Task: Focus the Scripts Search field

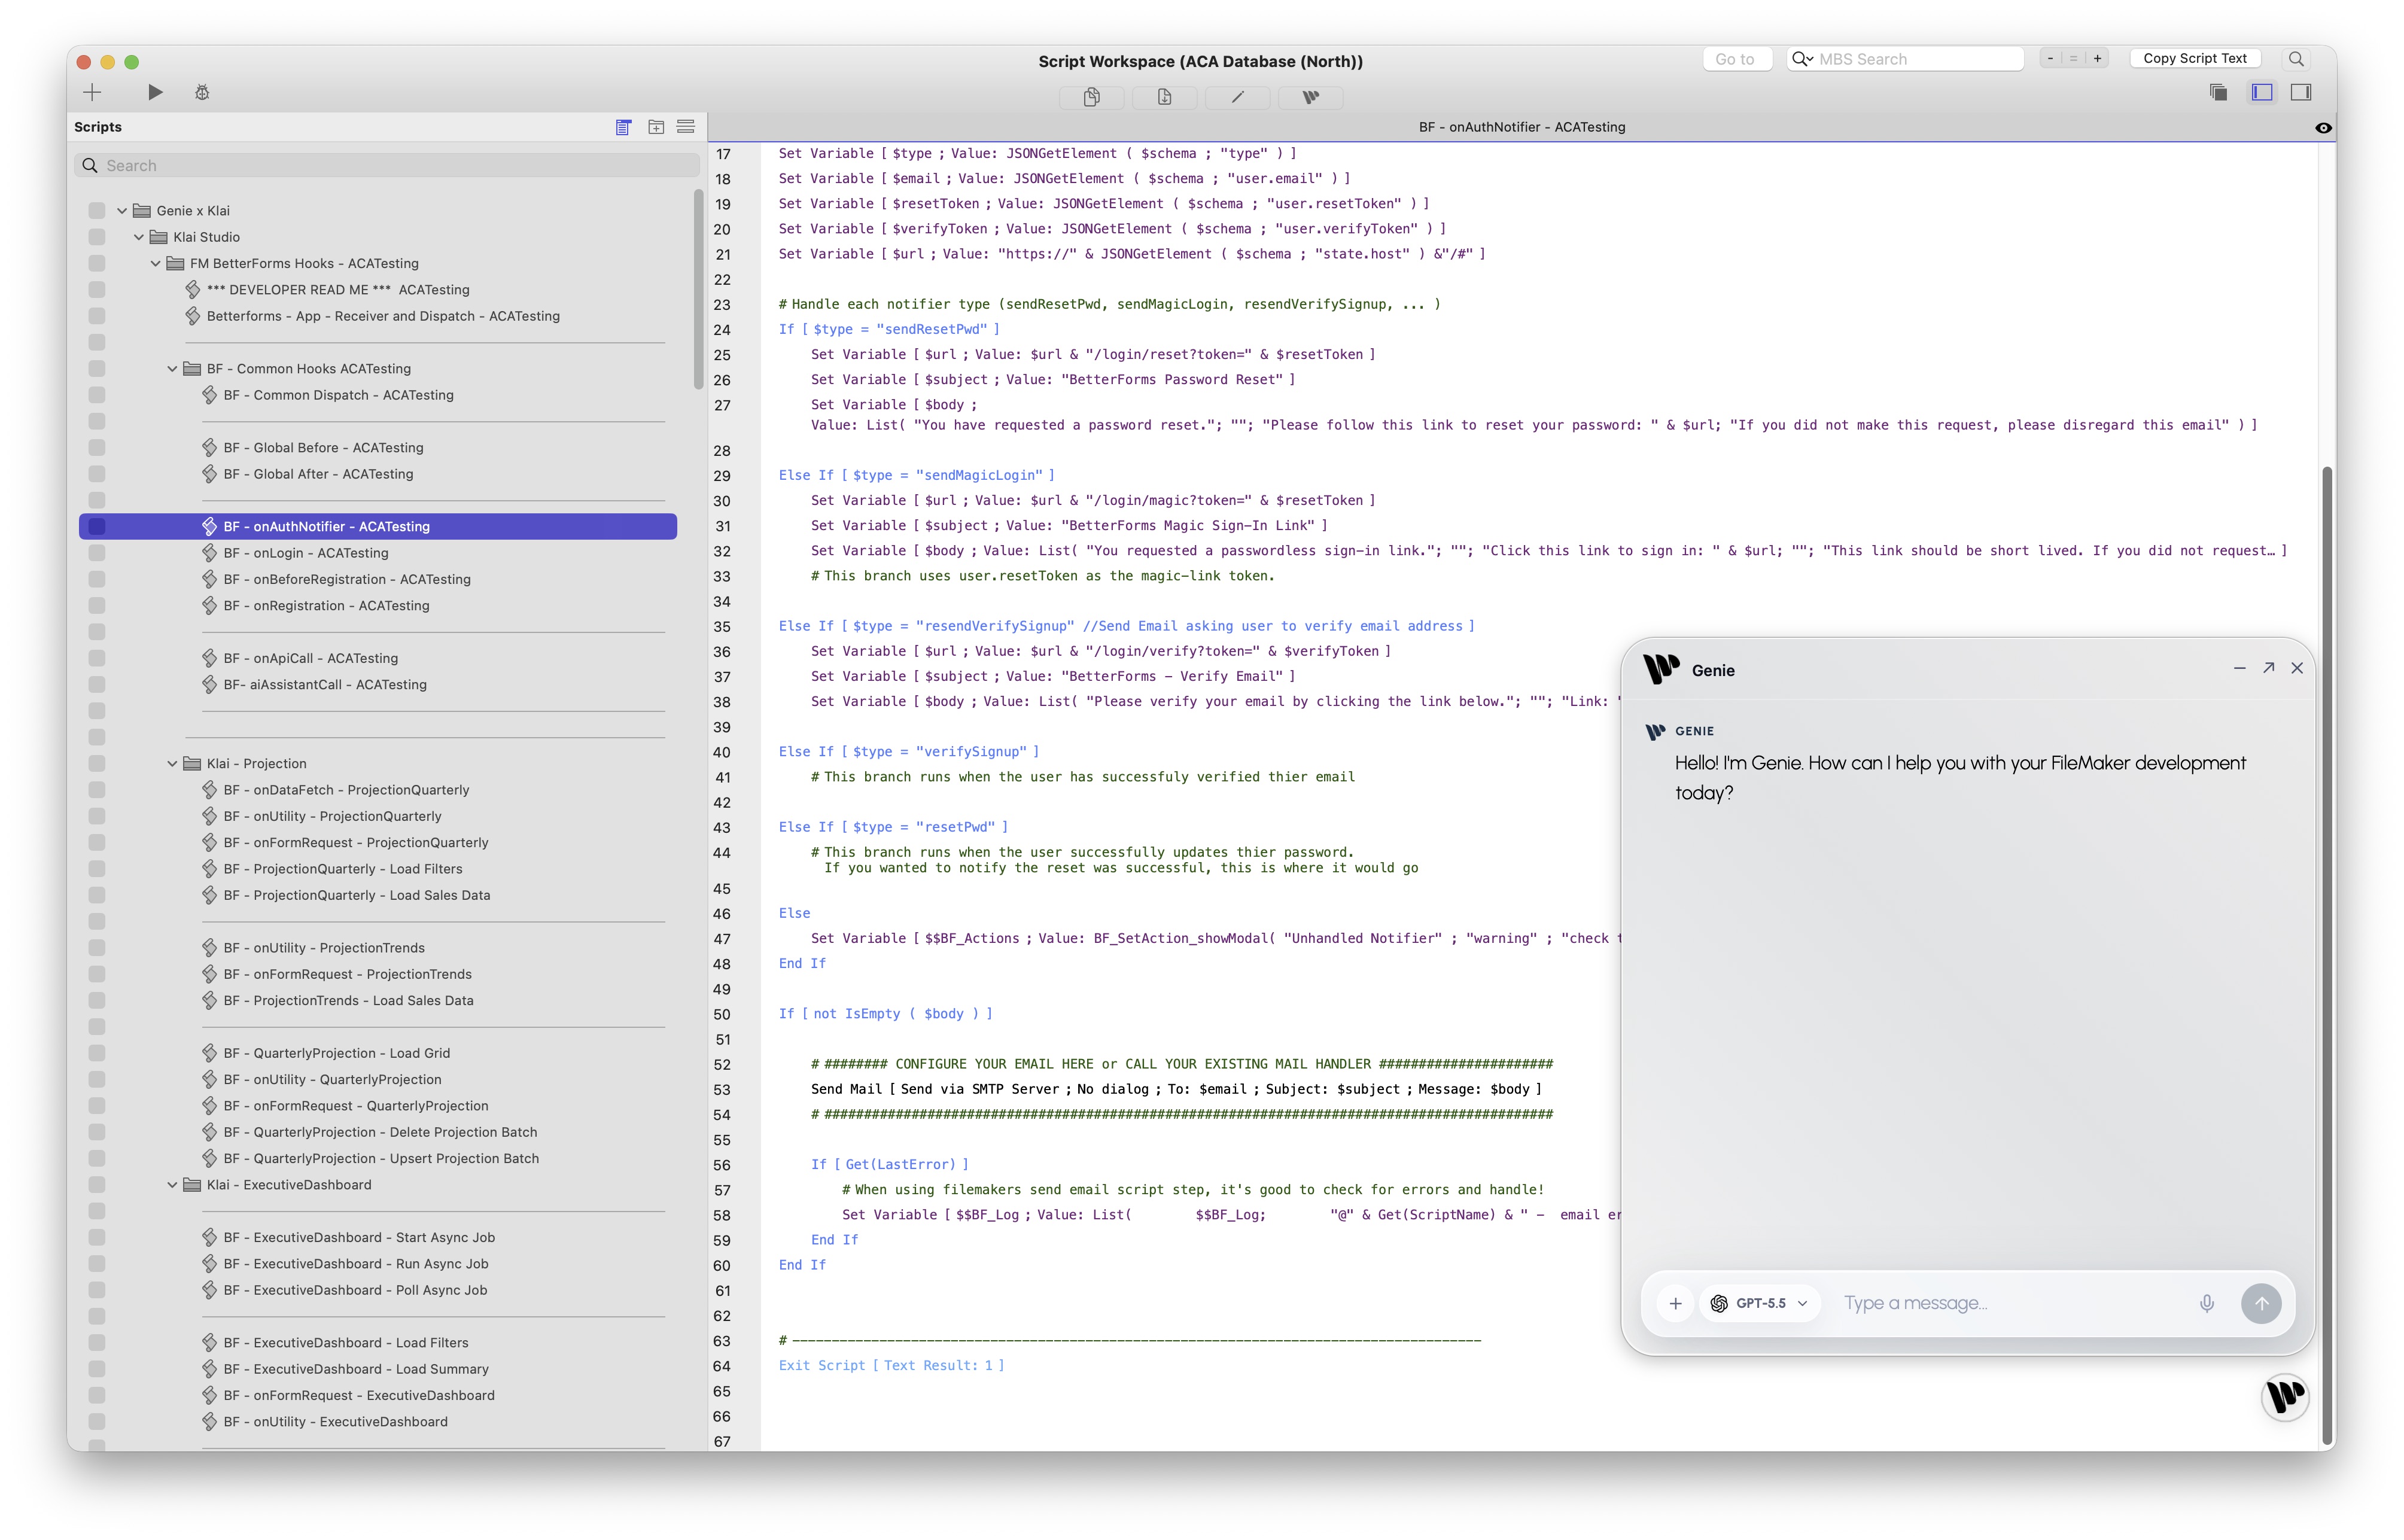Action: click(388, 165)
